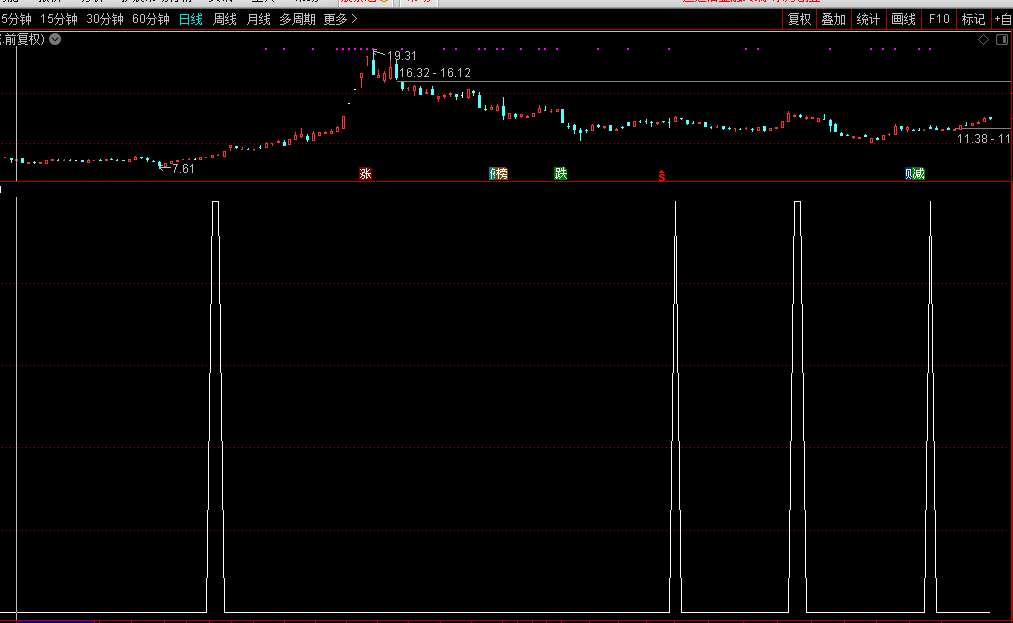Toggle the side panel icon at top right
This screenshot has height=623, width=1013.
click(x=1001, y=40)
